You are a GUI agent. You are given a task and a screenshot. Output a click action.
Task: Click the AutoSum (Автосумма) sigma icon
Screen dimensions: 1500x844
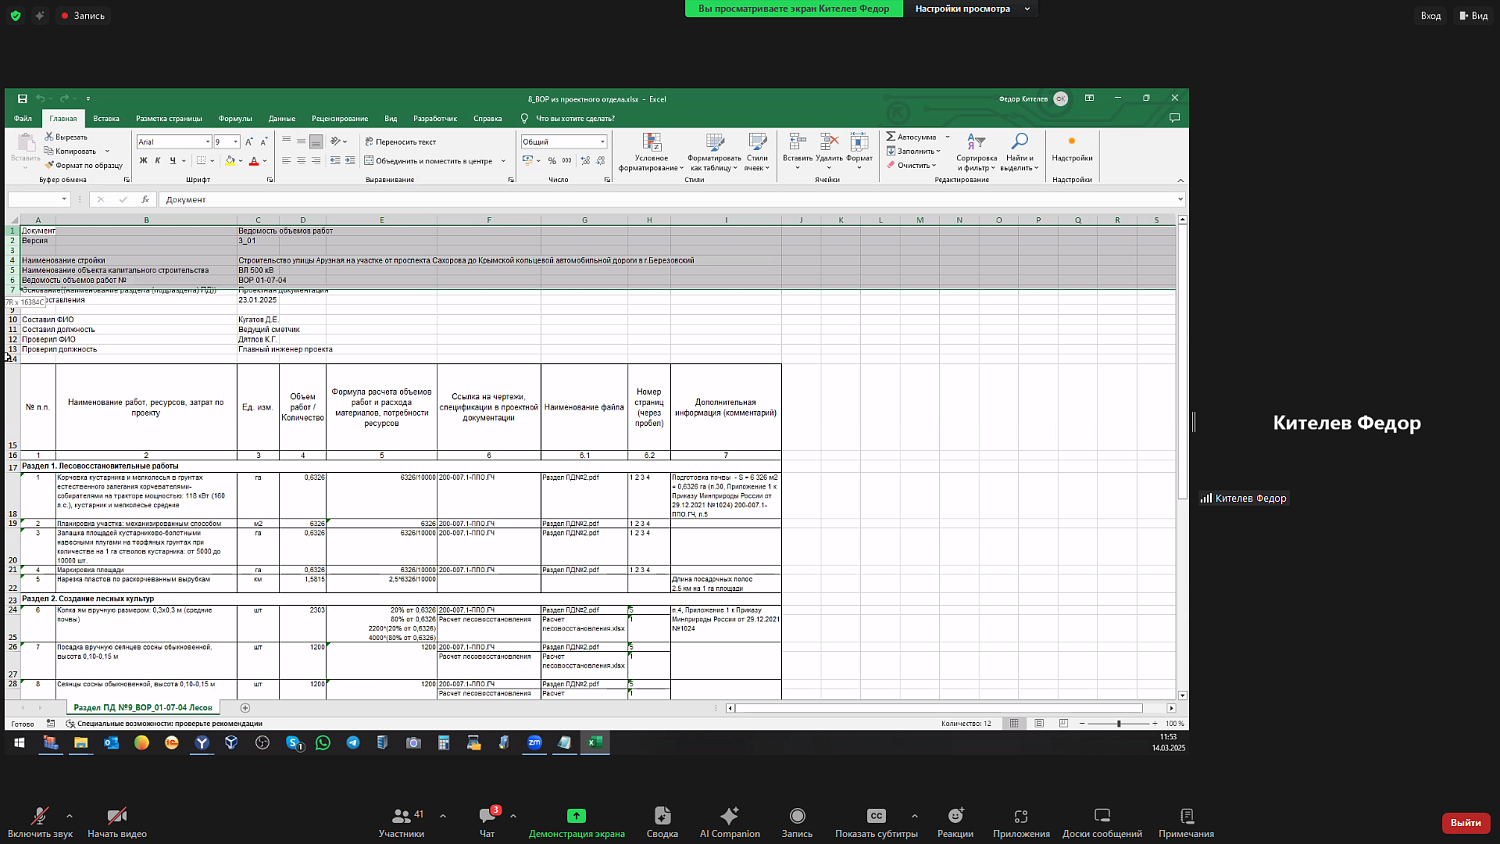[x=891, y=137]
